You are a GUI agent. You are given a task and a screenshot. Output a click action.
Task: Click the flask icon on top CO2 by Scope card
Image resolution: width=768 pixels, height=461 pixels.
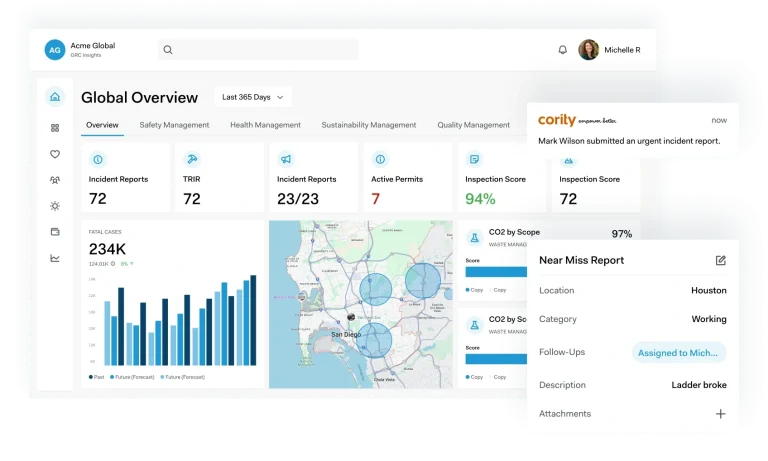coord(474,238)
